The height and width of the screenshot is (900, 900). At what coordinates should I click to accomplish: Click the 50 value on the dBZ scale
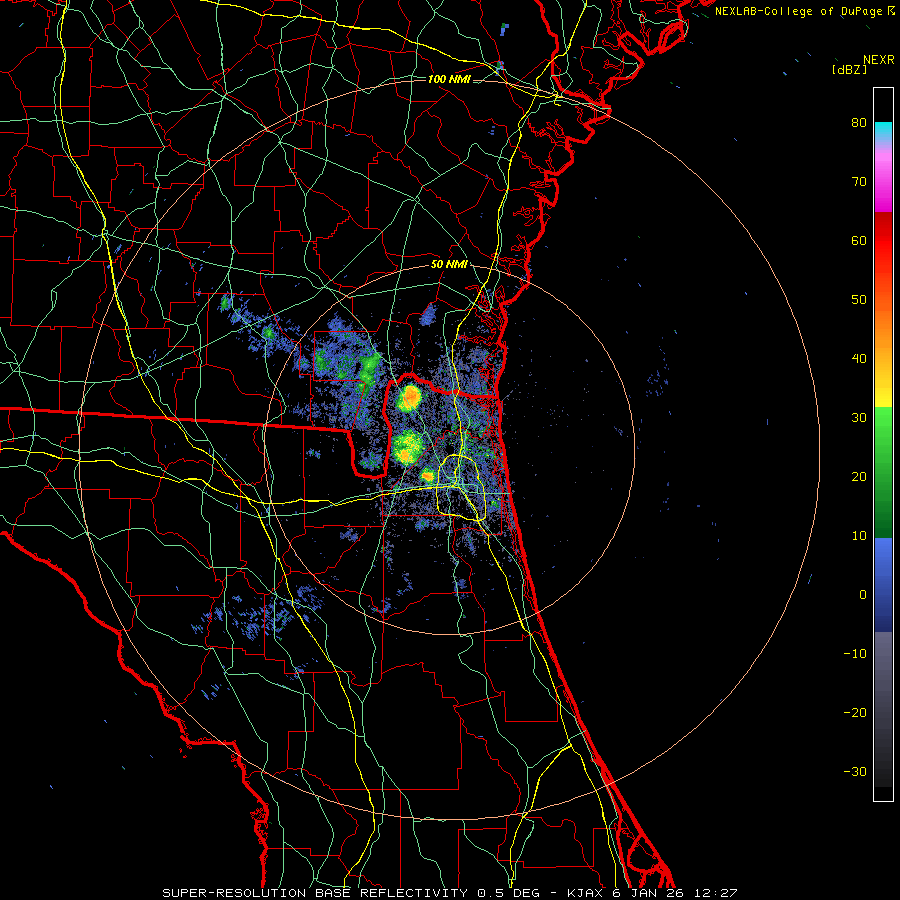tap(859, 300)
